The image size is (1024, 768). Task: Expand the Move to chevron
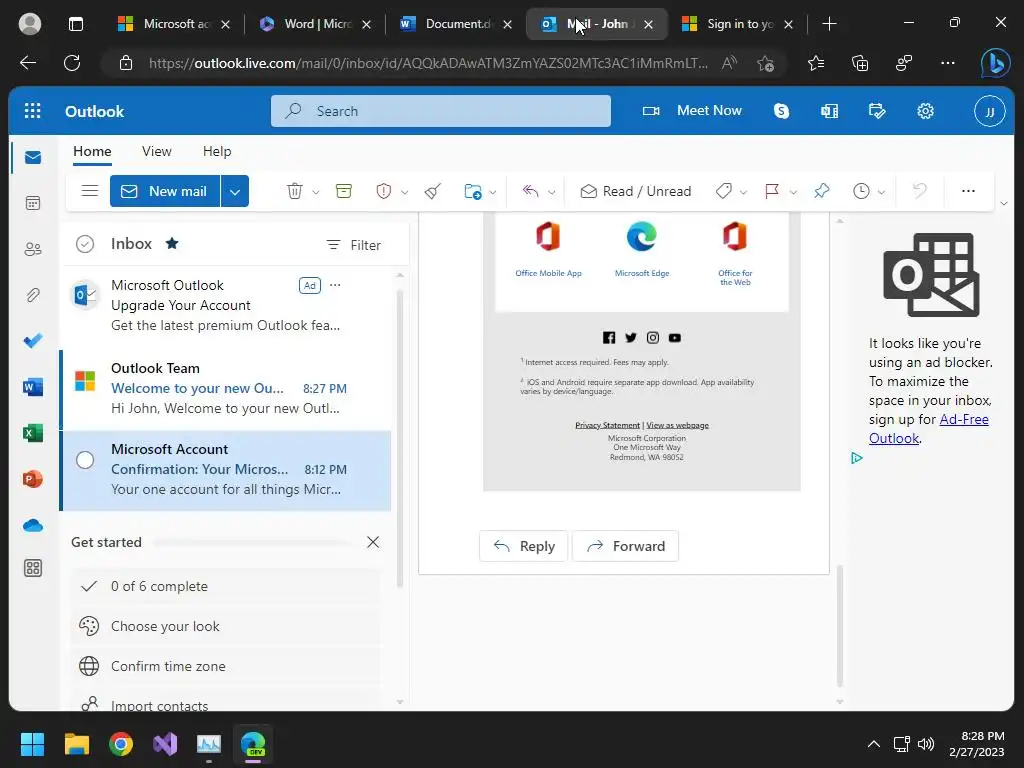coord(492,192)
